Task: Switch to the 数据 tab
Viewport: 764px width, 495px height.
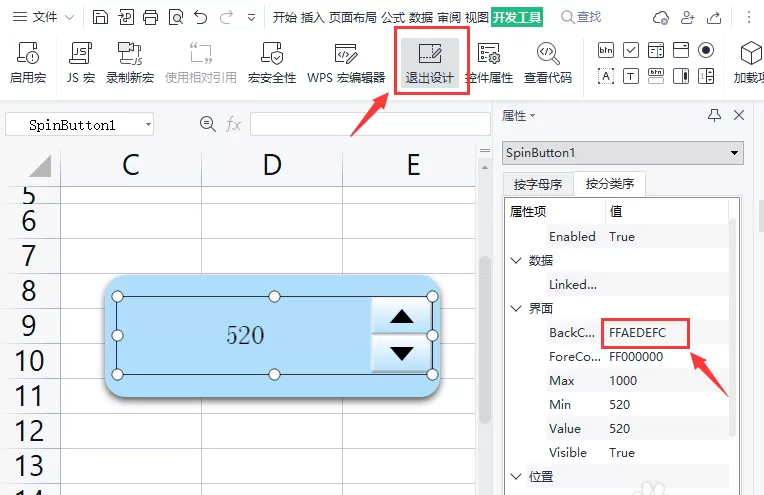Action: coord(421,18)
